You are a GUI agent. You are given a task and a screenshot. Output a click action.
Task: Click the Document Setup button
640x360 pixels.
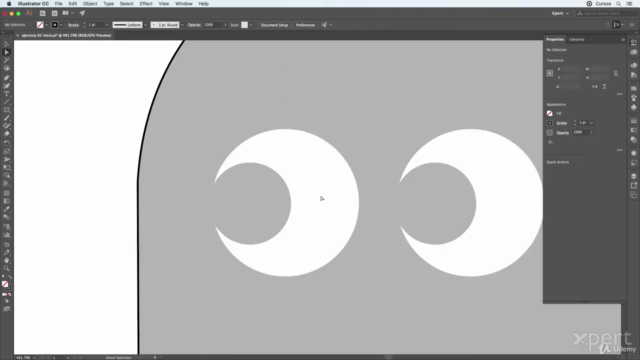coord(274,25)
